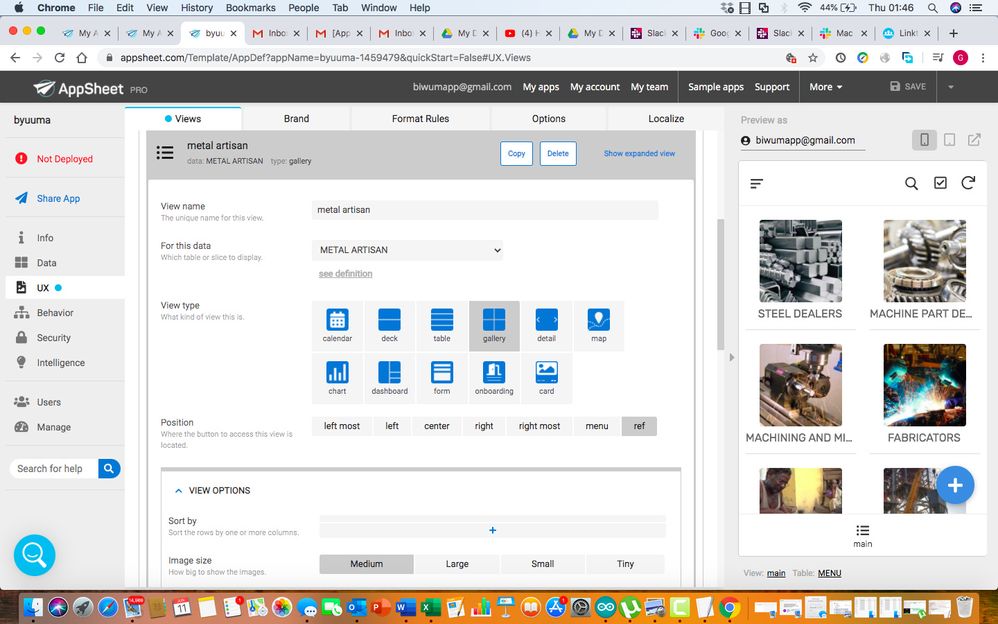
Task: Select the map view type
Action: coord(598,325)
